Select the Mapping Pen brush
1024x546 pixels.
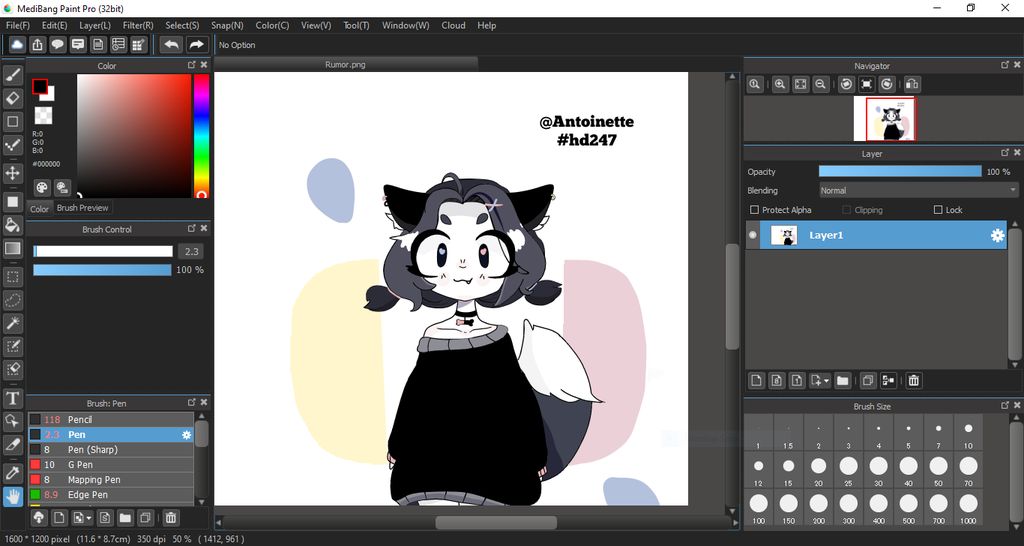[111, 480]
